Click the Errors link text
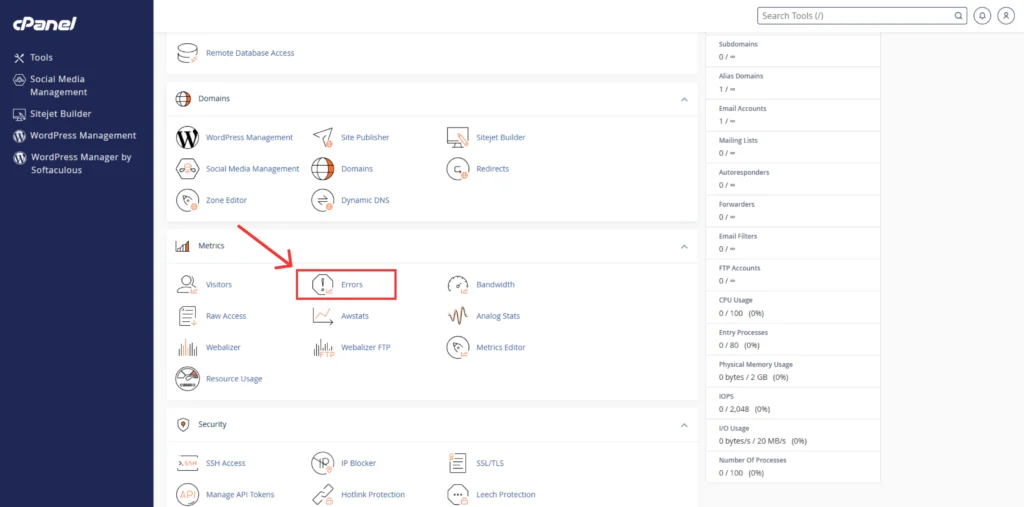 (x=351, y=285)
